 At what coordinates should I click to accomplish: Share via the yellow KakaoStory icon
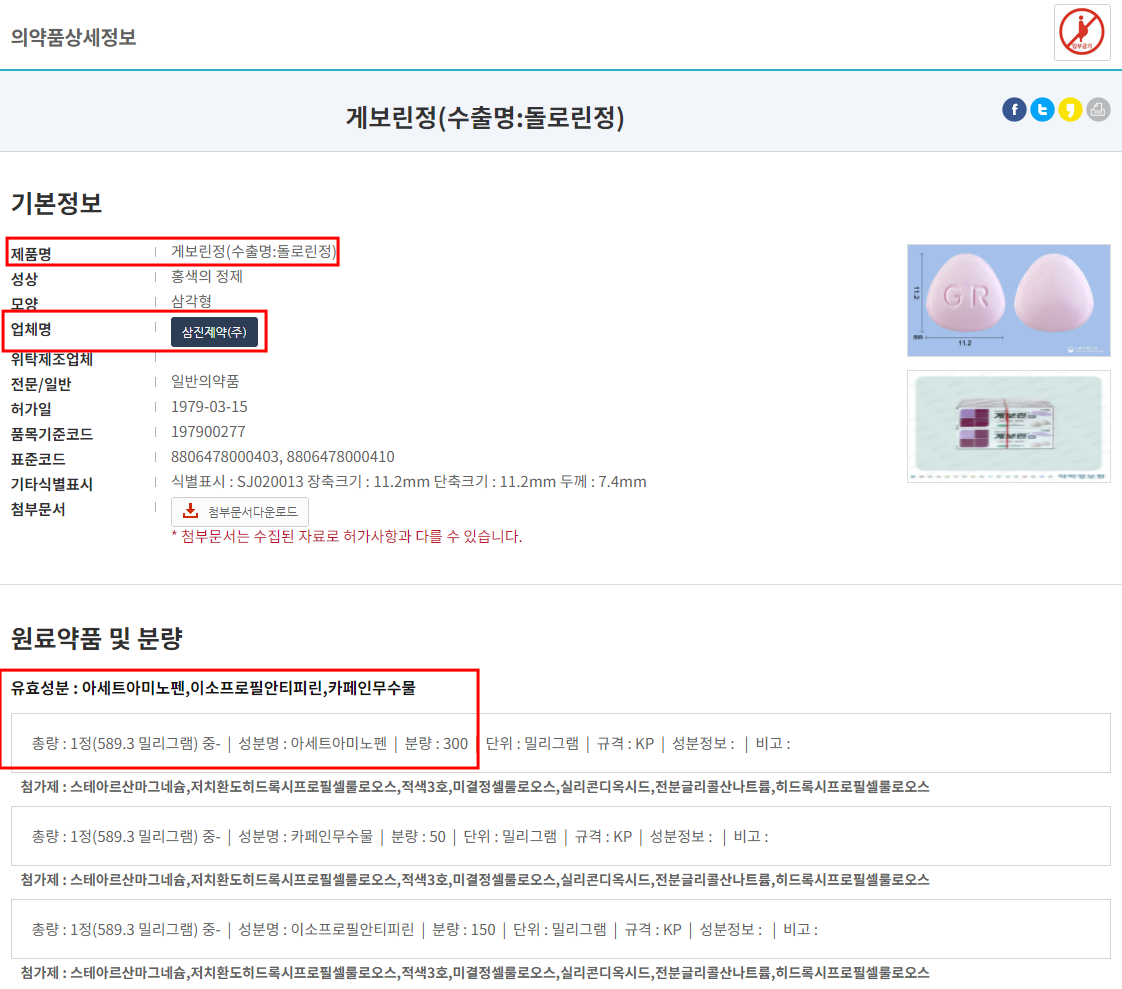1070,109
